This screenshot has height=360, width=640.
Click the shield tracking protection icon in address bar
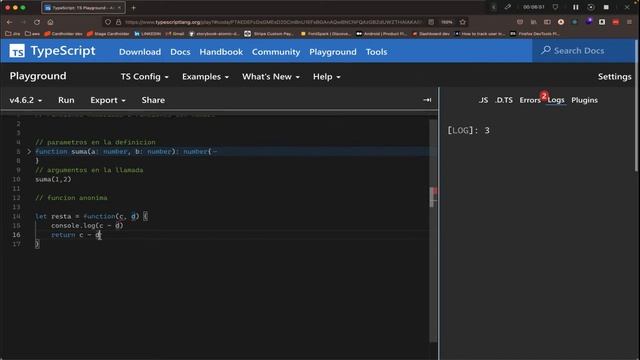coord(108,22)
